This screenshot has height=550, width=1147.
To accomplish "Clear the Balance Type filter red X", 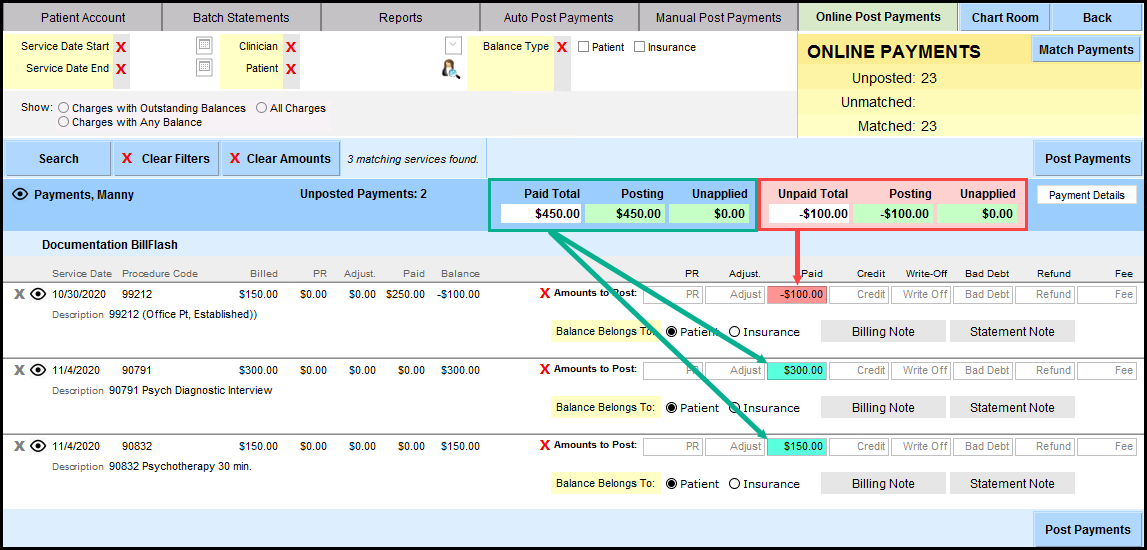I will [562, 47].
